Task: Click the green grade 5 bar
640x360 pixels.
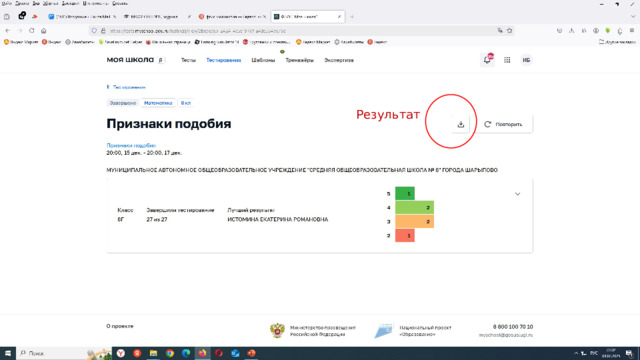Action: pos(404,193)
